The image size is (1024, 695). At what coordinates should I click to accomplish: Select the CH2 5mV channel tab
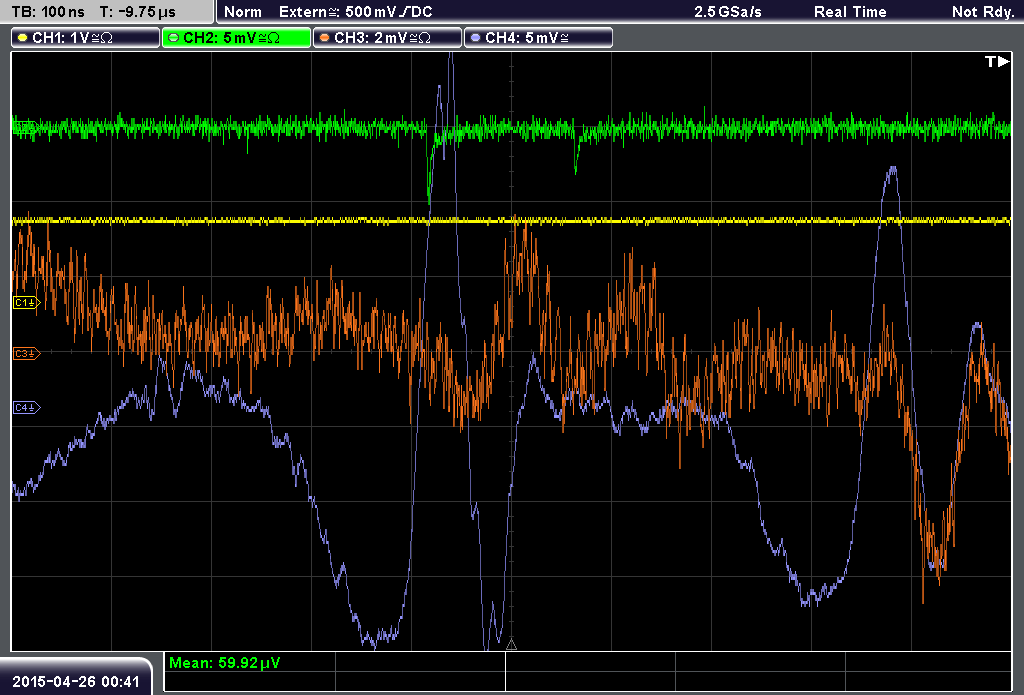236,38
